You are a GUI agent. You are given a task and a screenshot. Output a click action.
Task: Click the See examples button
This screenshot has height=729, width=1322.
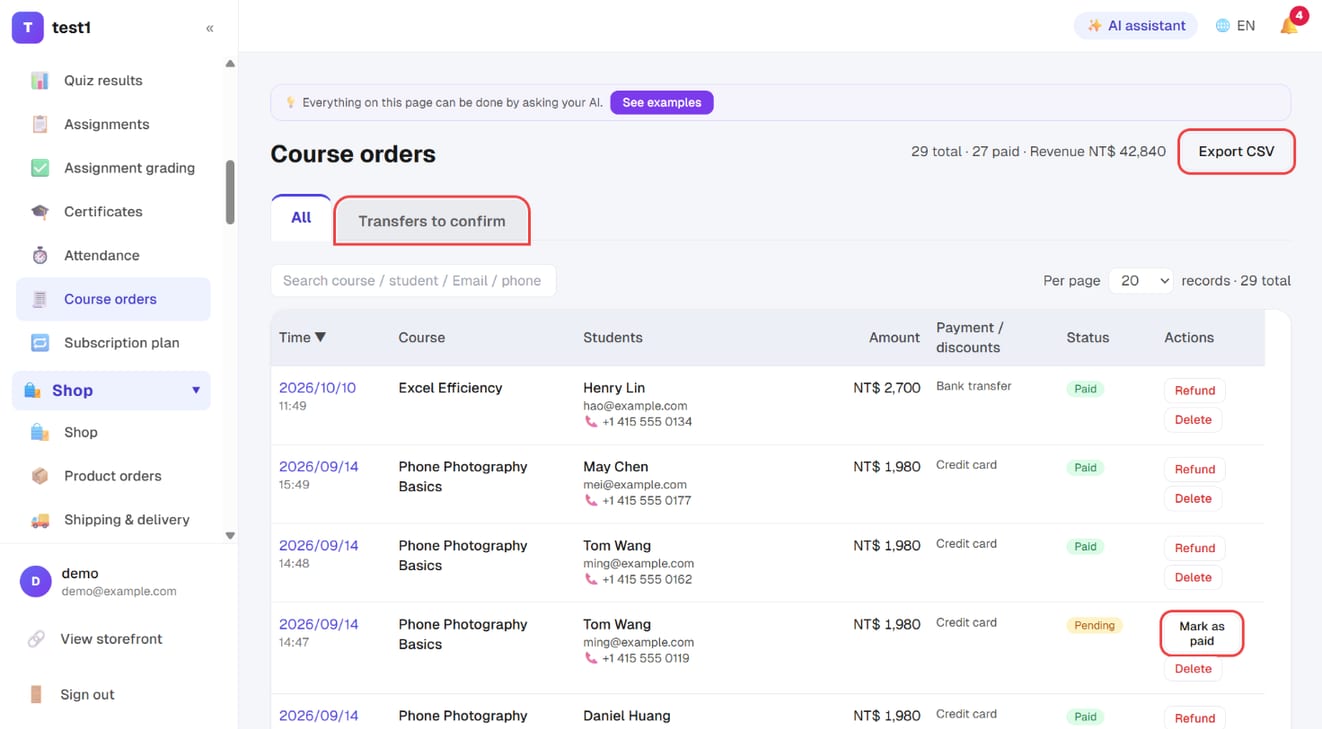coord(662,102)
